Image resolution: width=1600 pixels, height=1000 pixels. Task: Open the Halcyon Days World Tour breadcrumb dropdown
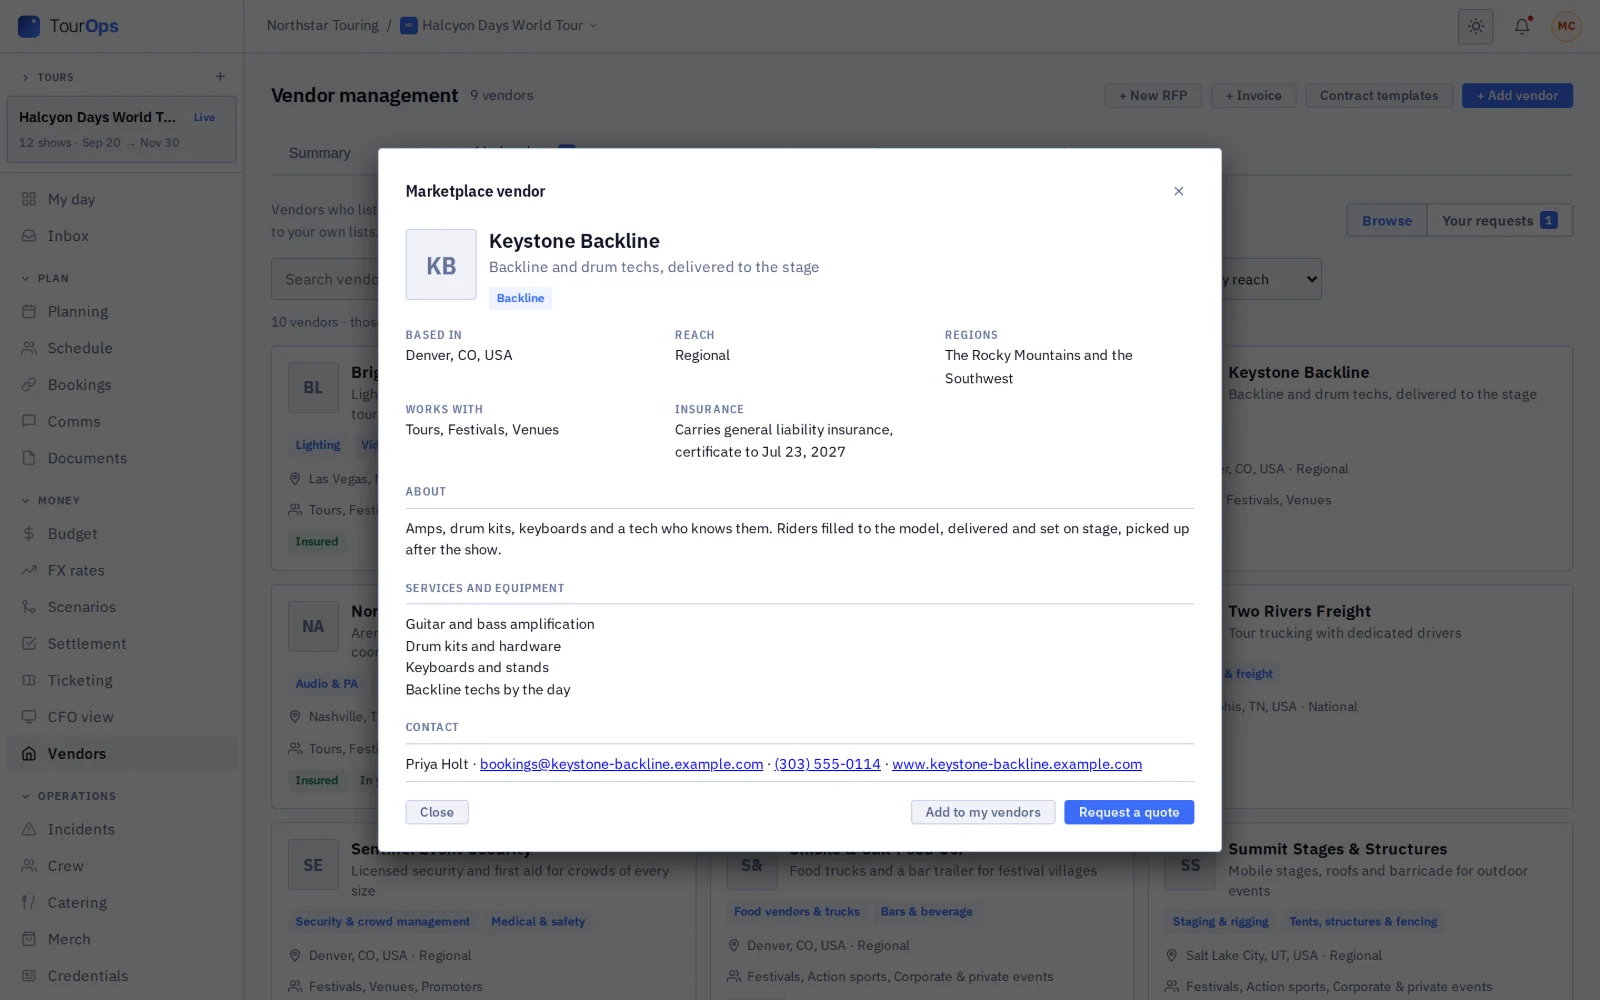point(499,25)
